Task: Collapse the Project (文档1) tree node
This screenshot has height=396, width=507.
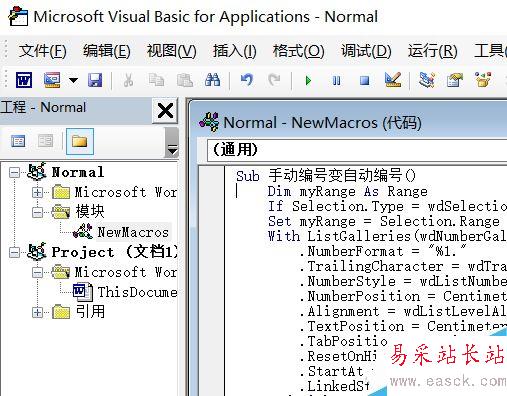Action: coord(14,252)
